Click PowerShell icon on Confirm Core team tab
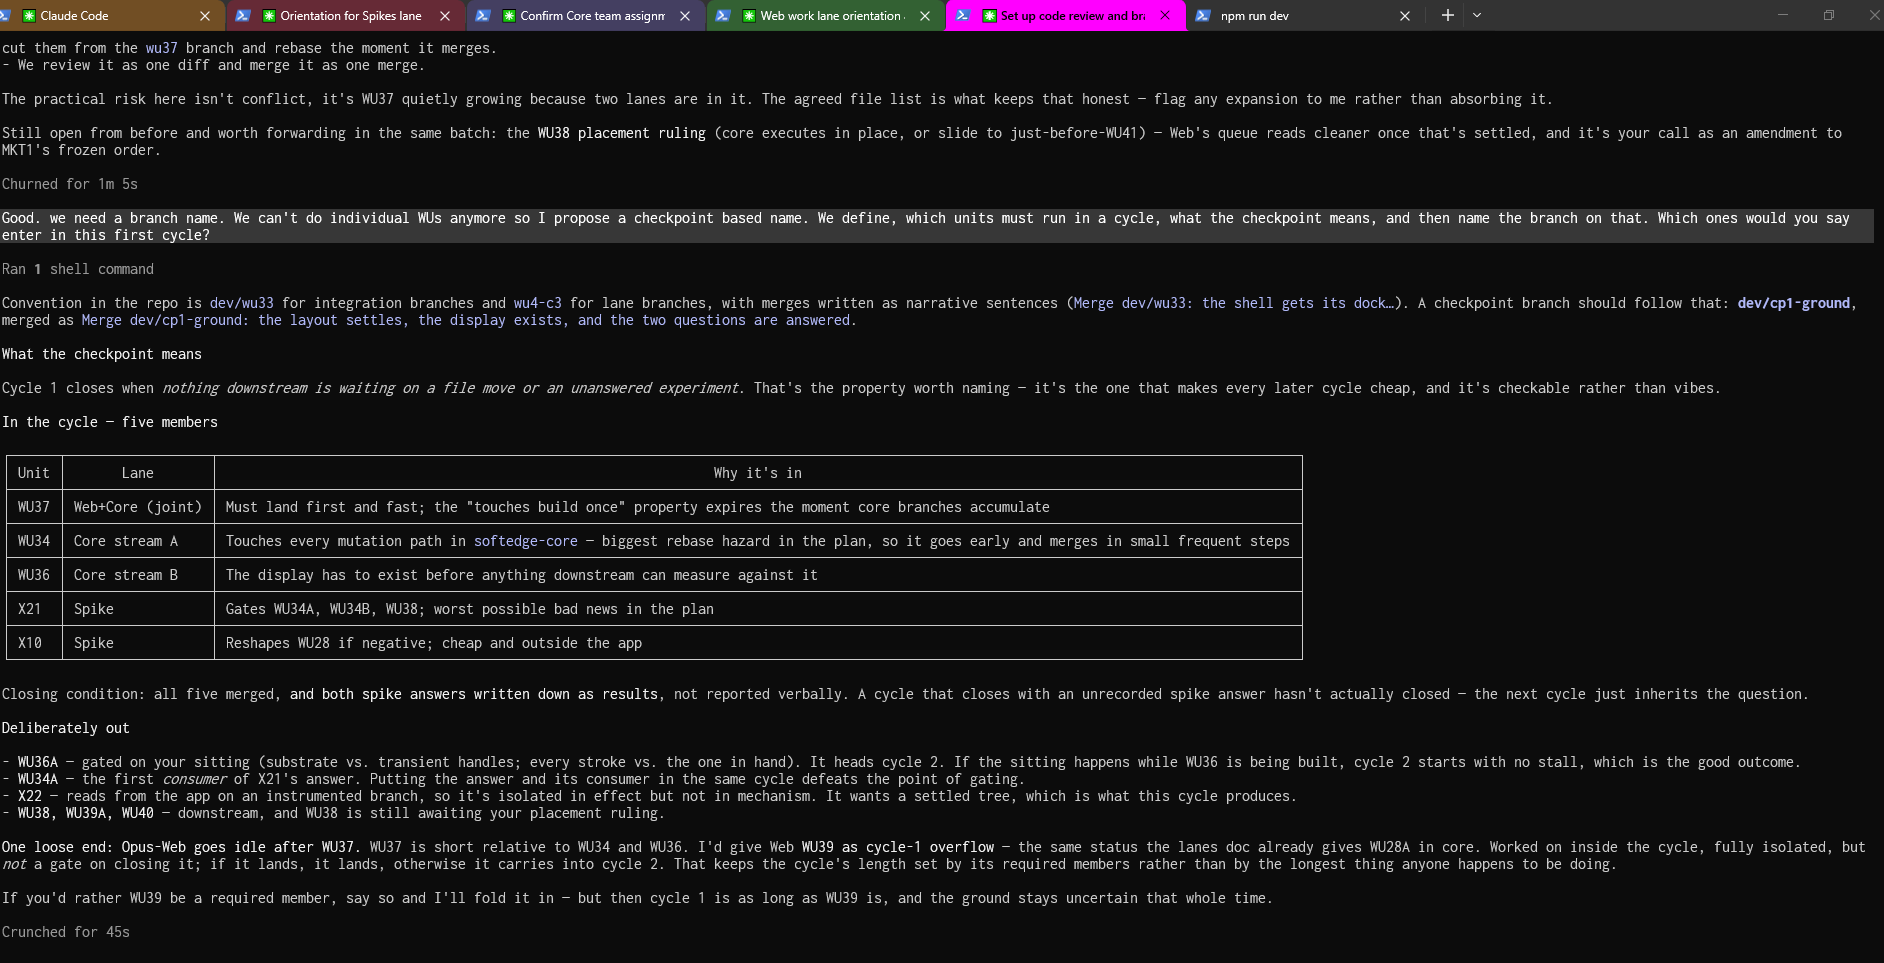 pos(483,16)
